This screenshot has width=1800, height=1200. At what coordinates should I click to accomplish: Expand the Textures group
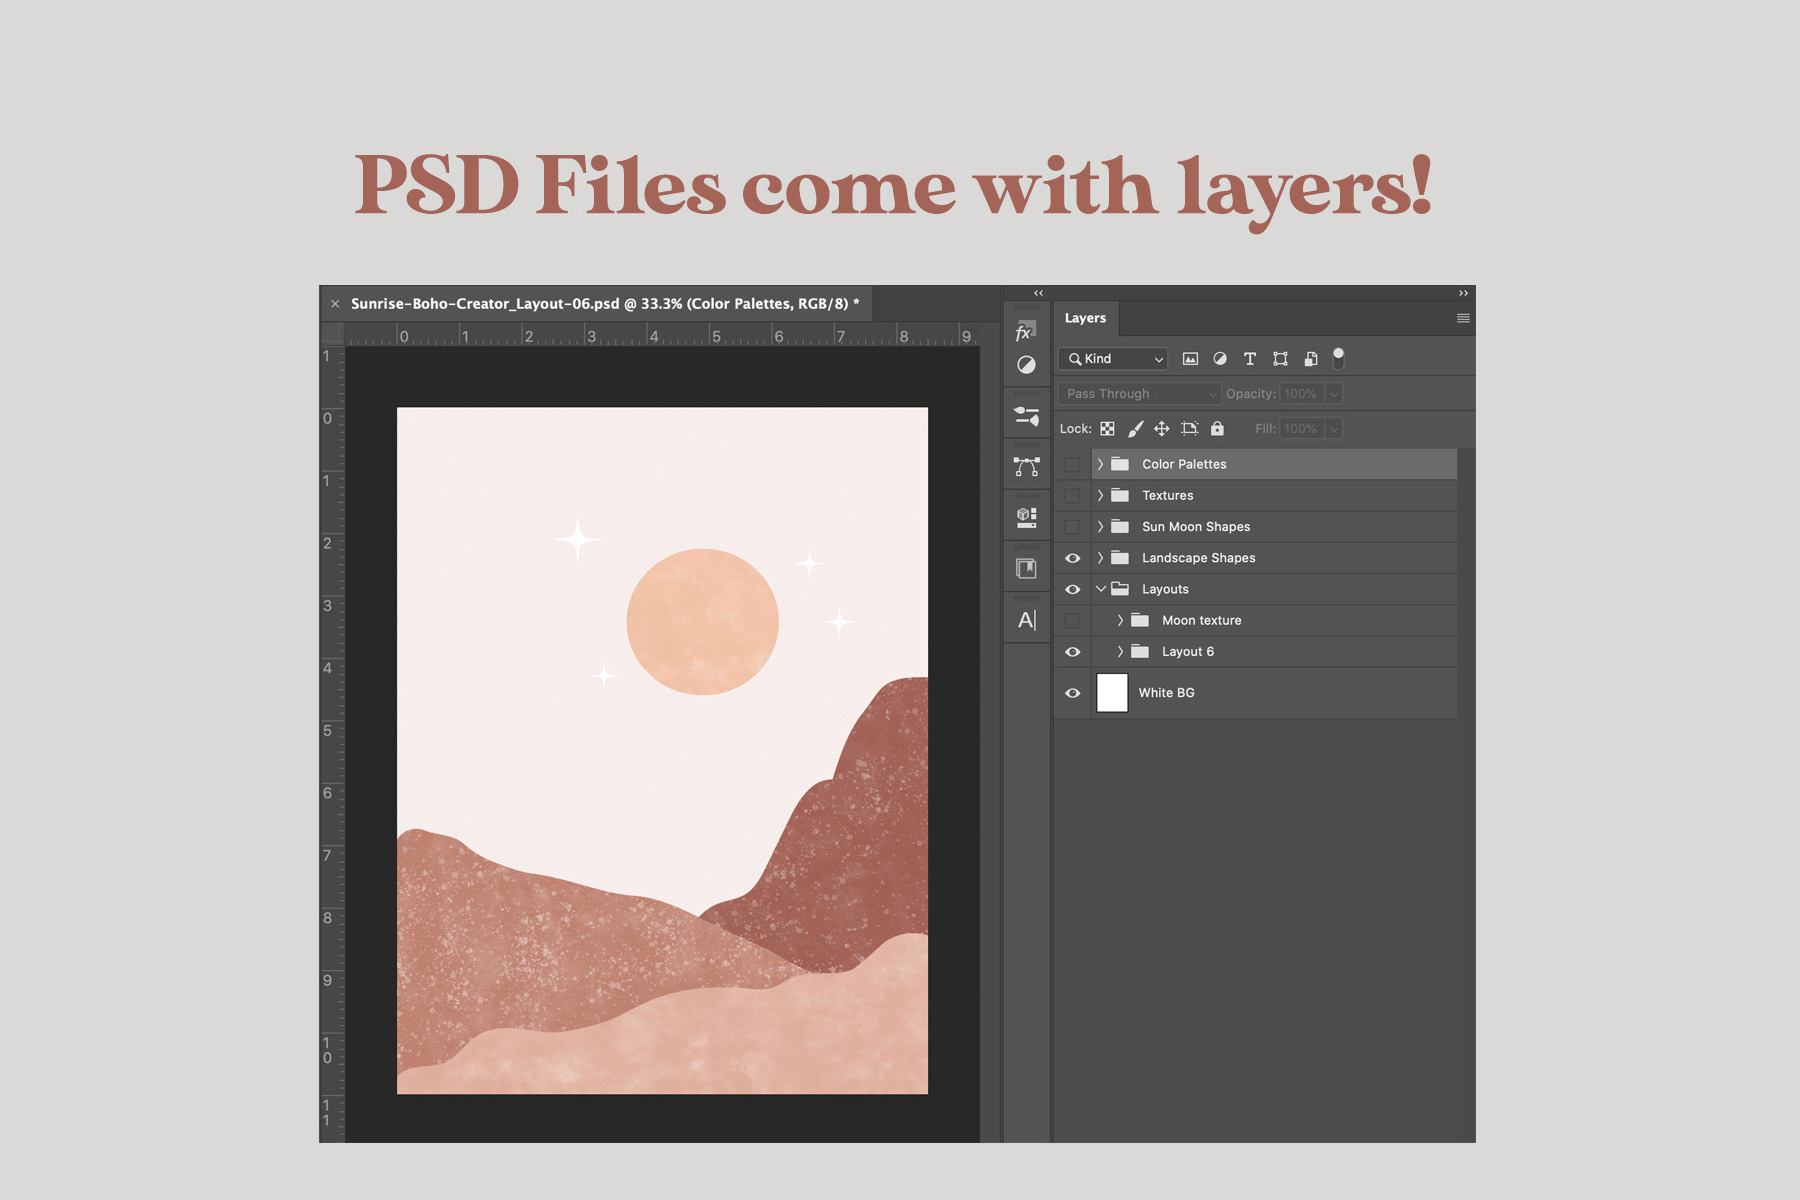pyautogui.click(x=1100, y=496)
